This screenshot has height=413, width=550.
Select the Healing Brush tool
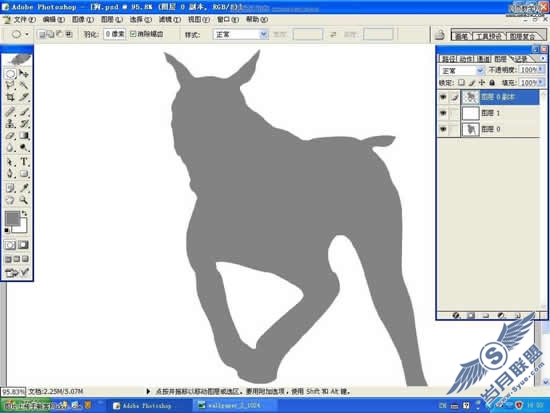10,112
